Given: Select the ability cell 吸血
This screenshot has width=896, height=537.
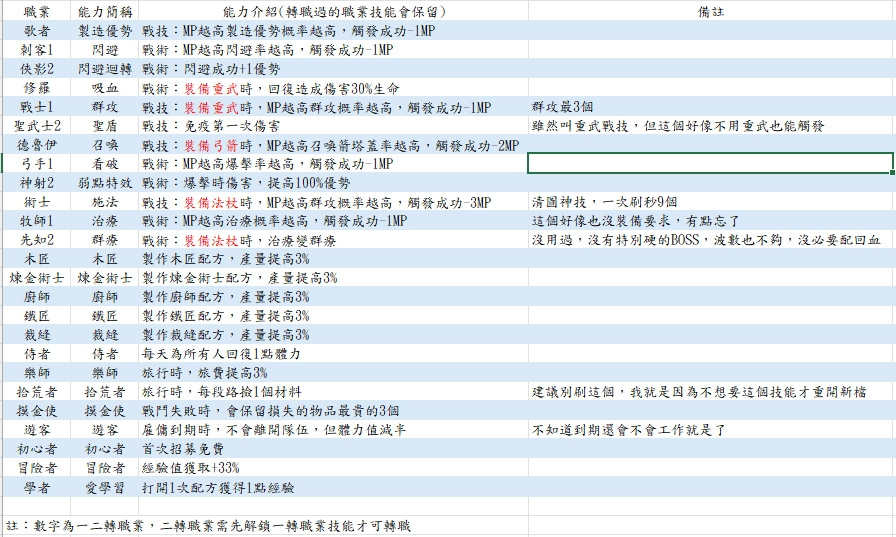Looking at the screenshot, I should coord(105,87).
